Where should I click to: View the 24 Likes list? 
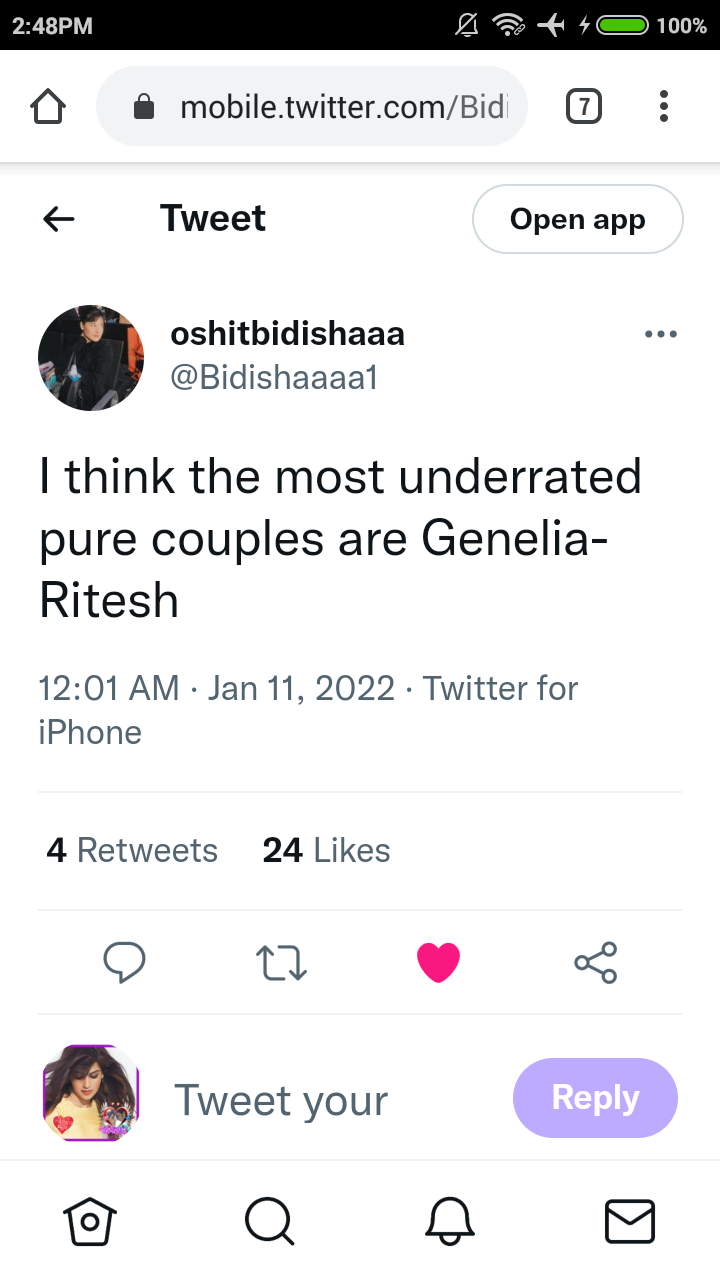(326, 851)
